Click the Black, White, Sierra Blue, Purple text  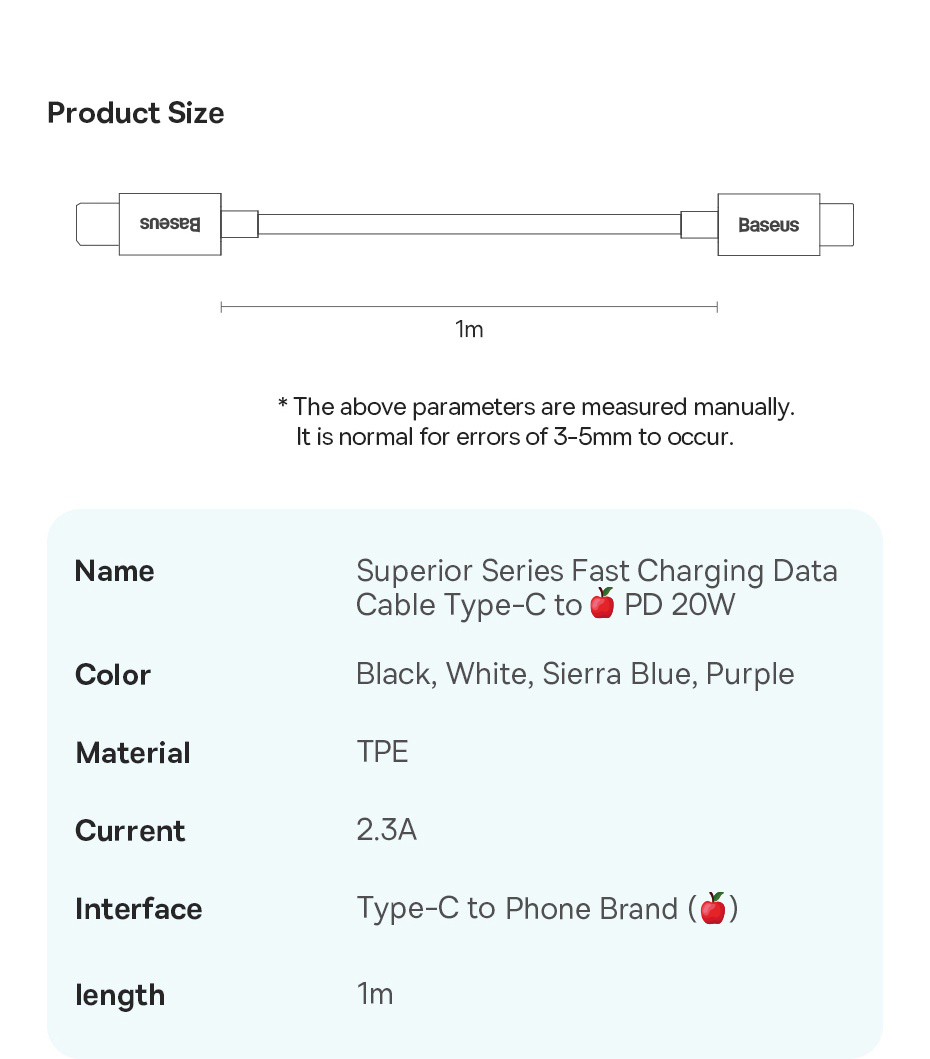(575, 674)
